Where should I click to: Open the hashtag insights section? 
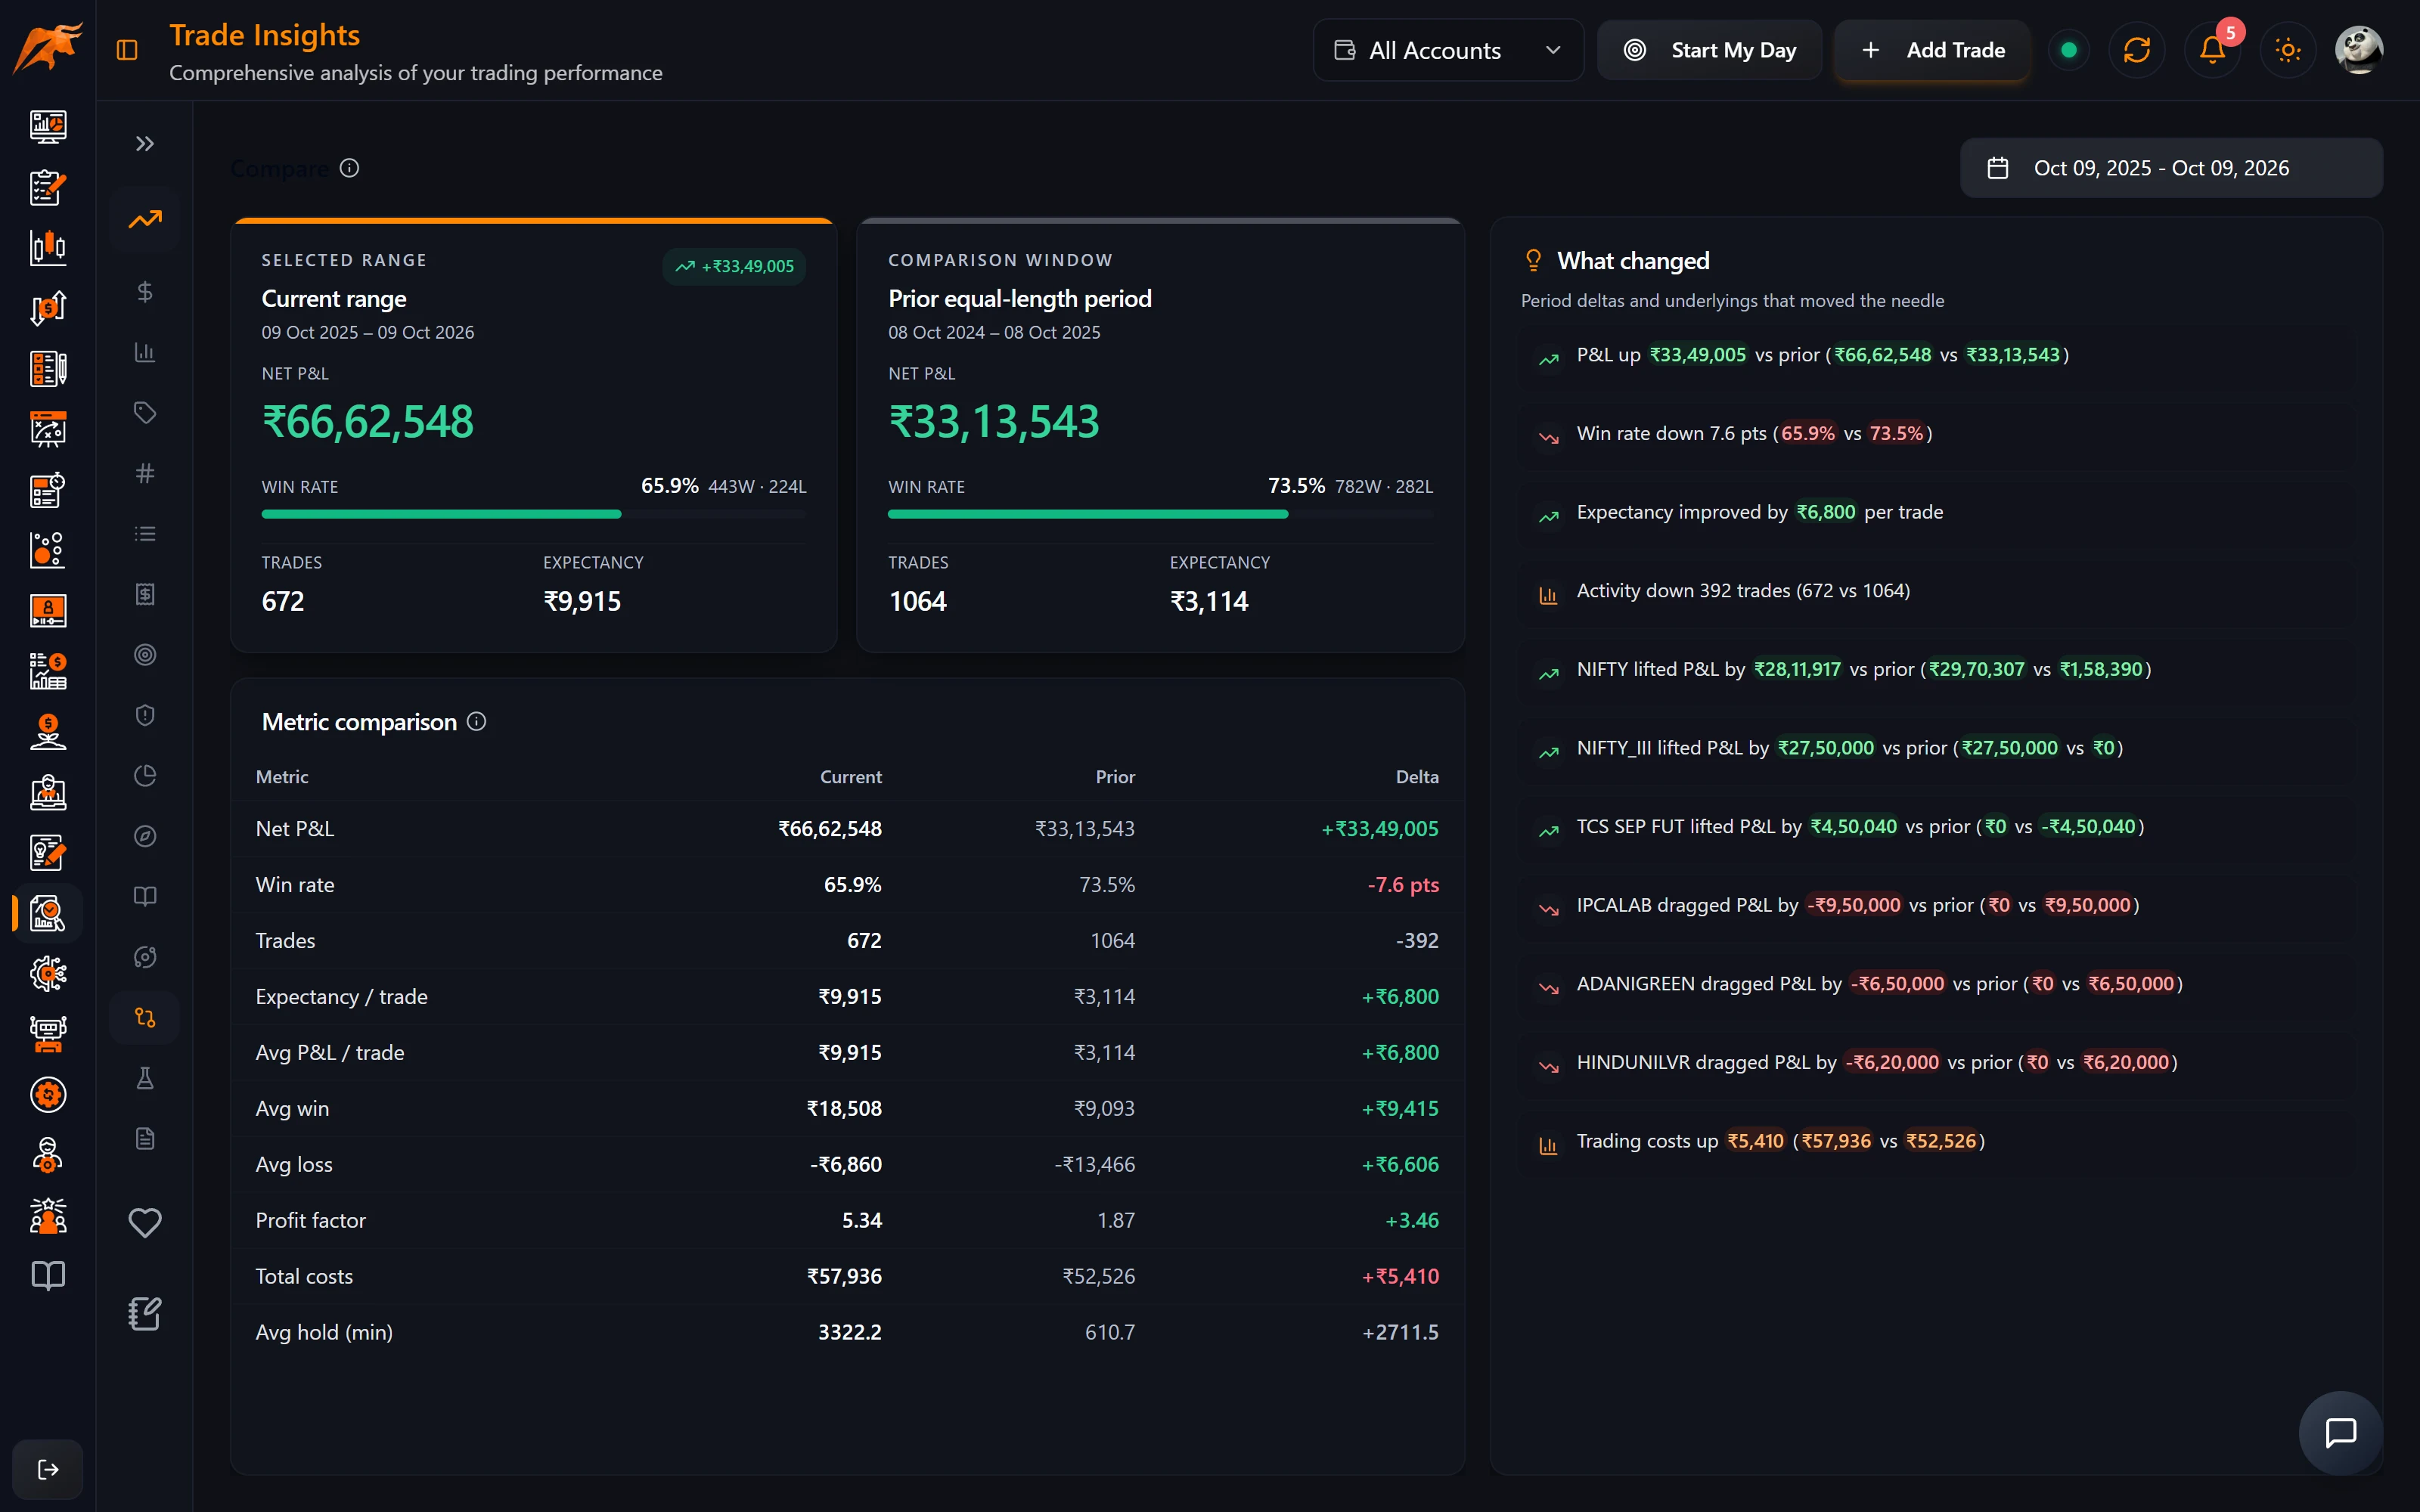[x=145, y=473]
